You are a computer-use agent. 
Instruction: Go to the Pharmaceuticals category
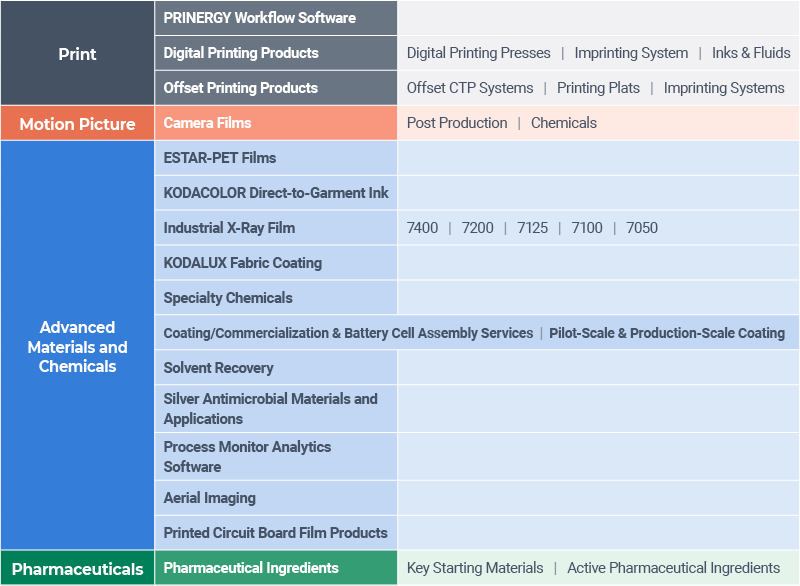coord(77,569)
